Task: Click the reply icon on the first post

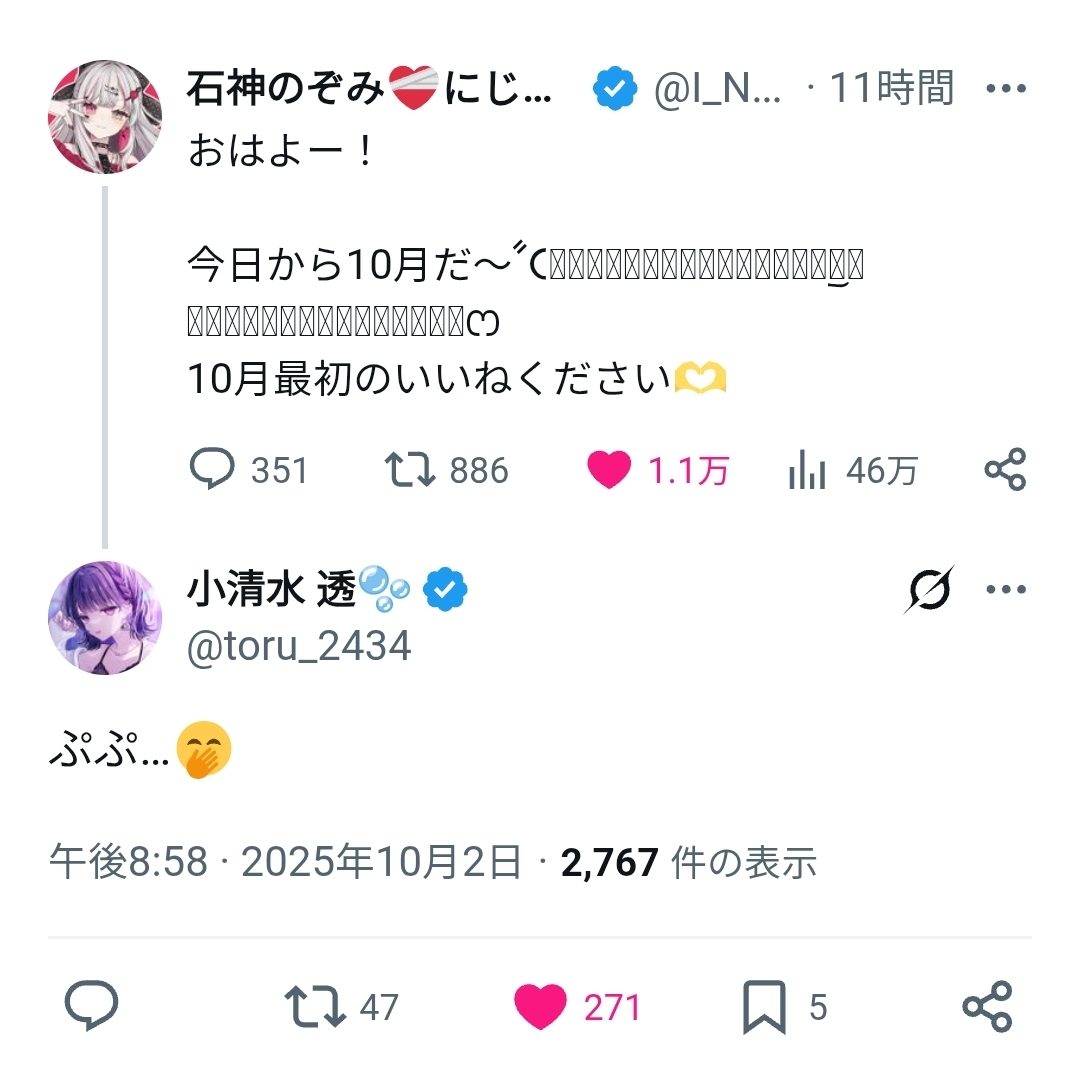Action: (x=211, y=469)
